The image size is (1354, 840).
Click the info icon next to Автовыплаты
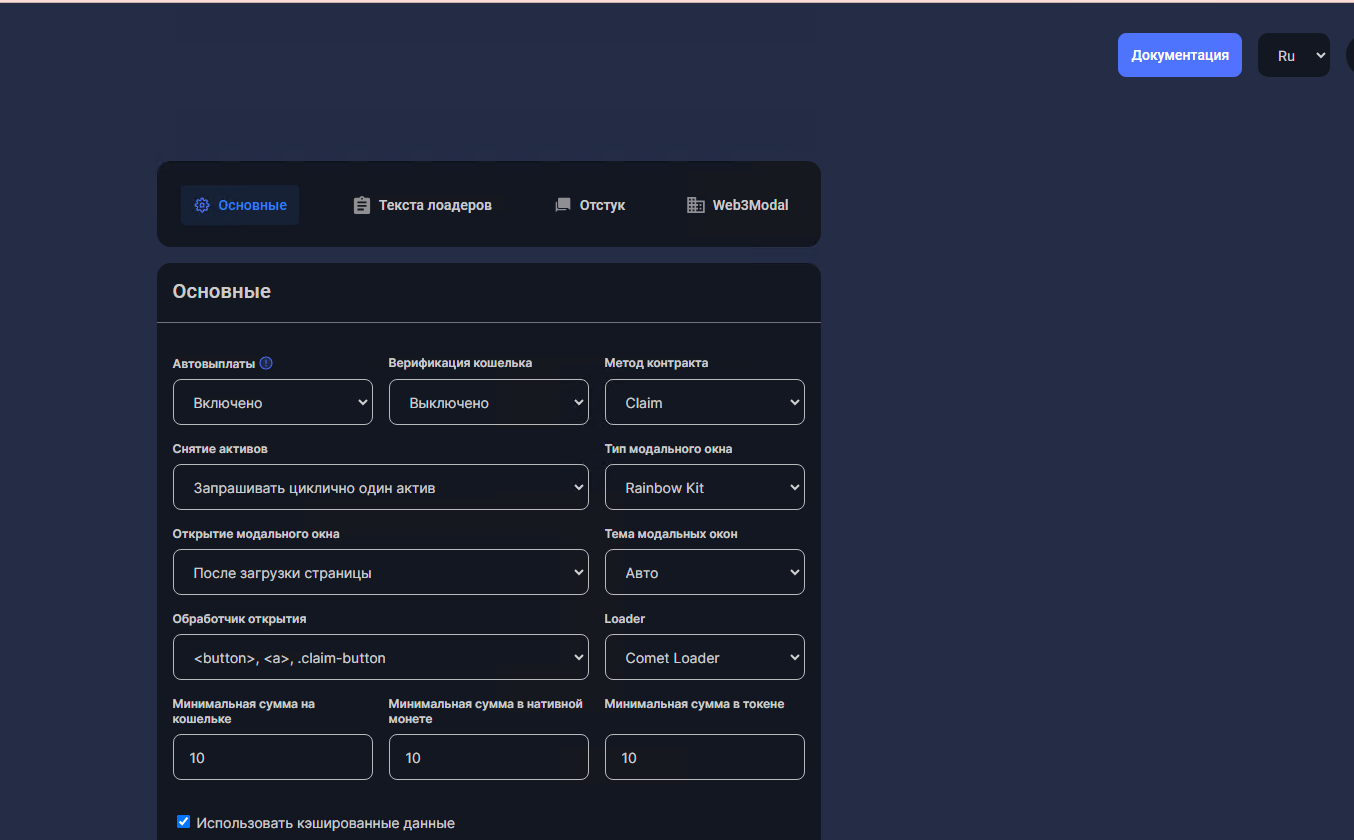266,363
